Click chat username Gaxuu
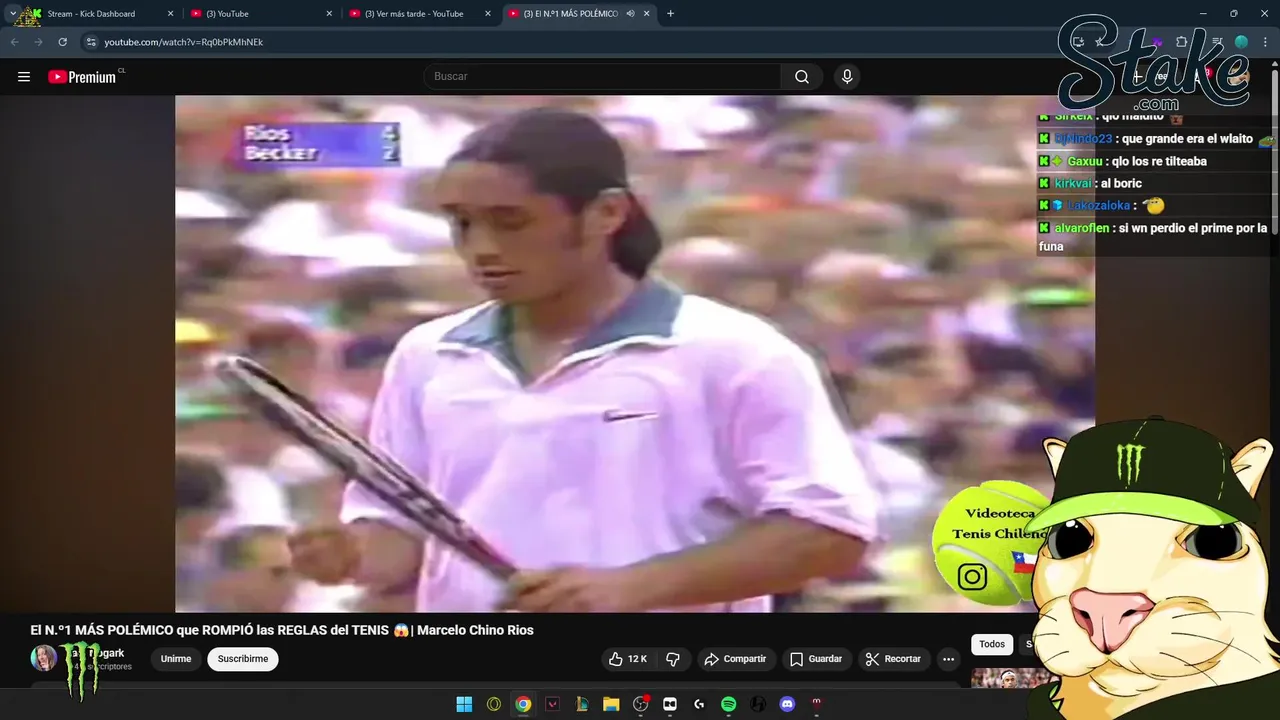This screenshot has height=720, width=1280. [x=1084, y=161]
